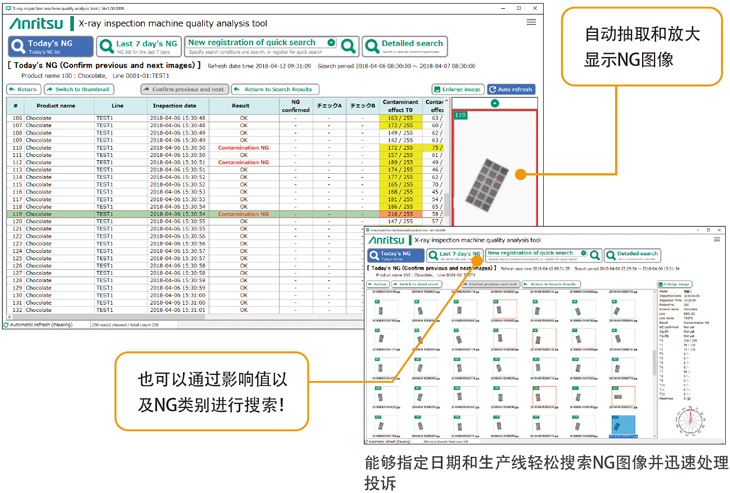
Task: Click the table's vertical scrollbar in the main window
Action: point(446,203)
